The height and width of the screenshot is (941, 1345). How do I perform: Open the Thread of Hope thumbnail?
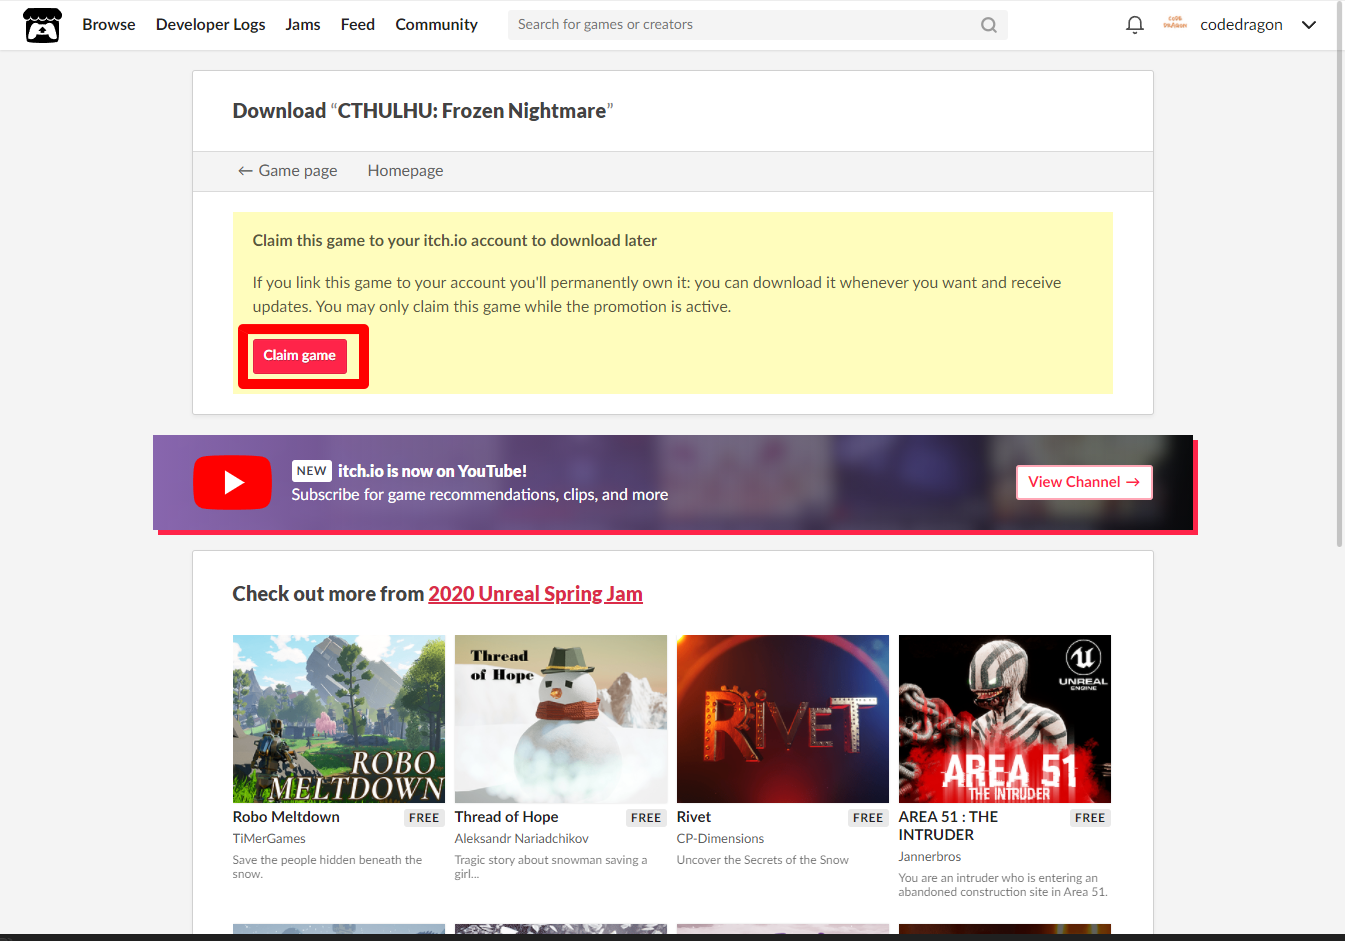(x=561, y=719)
